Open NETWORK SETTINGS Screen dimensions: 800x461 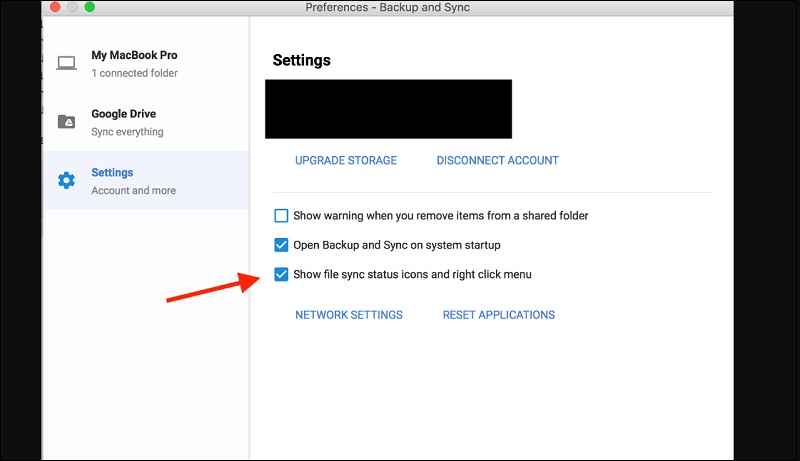(349, 315)
